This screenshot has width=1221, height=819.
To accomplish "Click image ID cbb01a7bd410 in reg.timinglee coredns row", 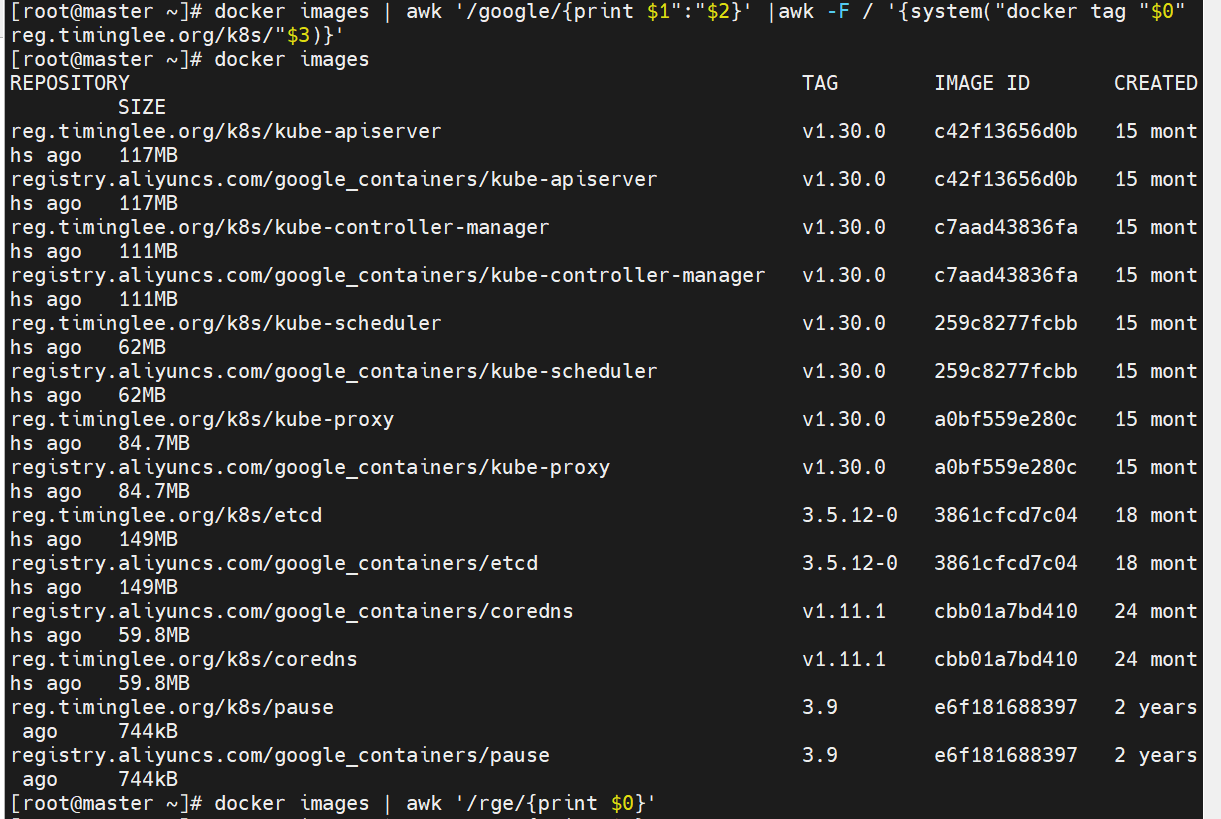I will (x=1006, y=659).
